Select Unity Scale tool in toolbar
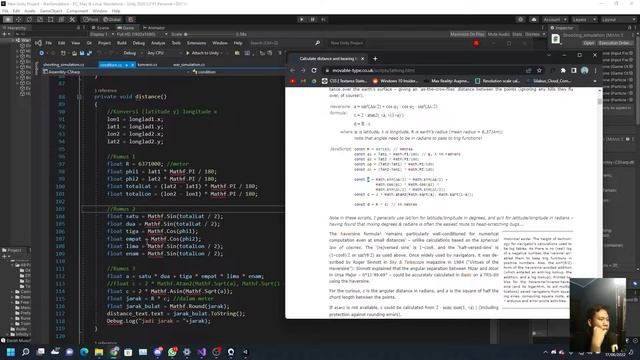 point(40,19)
